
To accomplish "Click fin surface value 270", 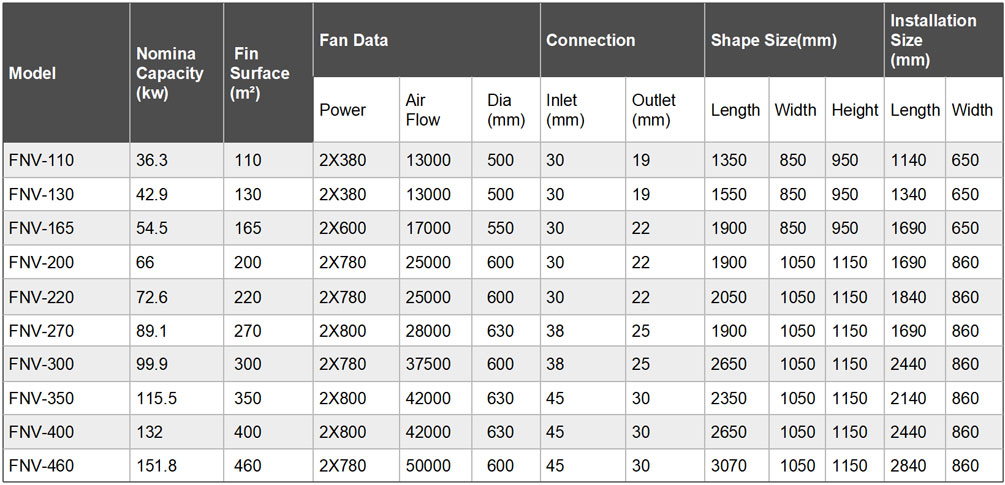I will click(269, 331).
